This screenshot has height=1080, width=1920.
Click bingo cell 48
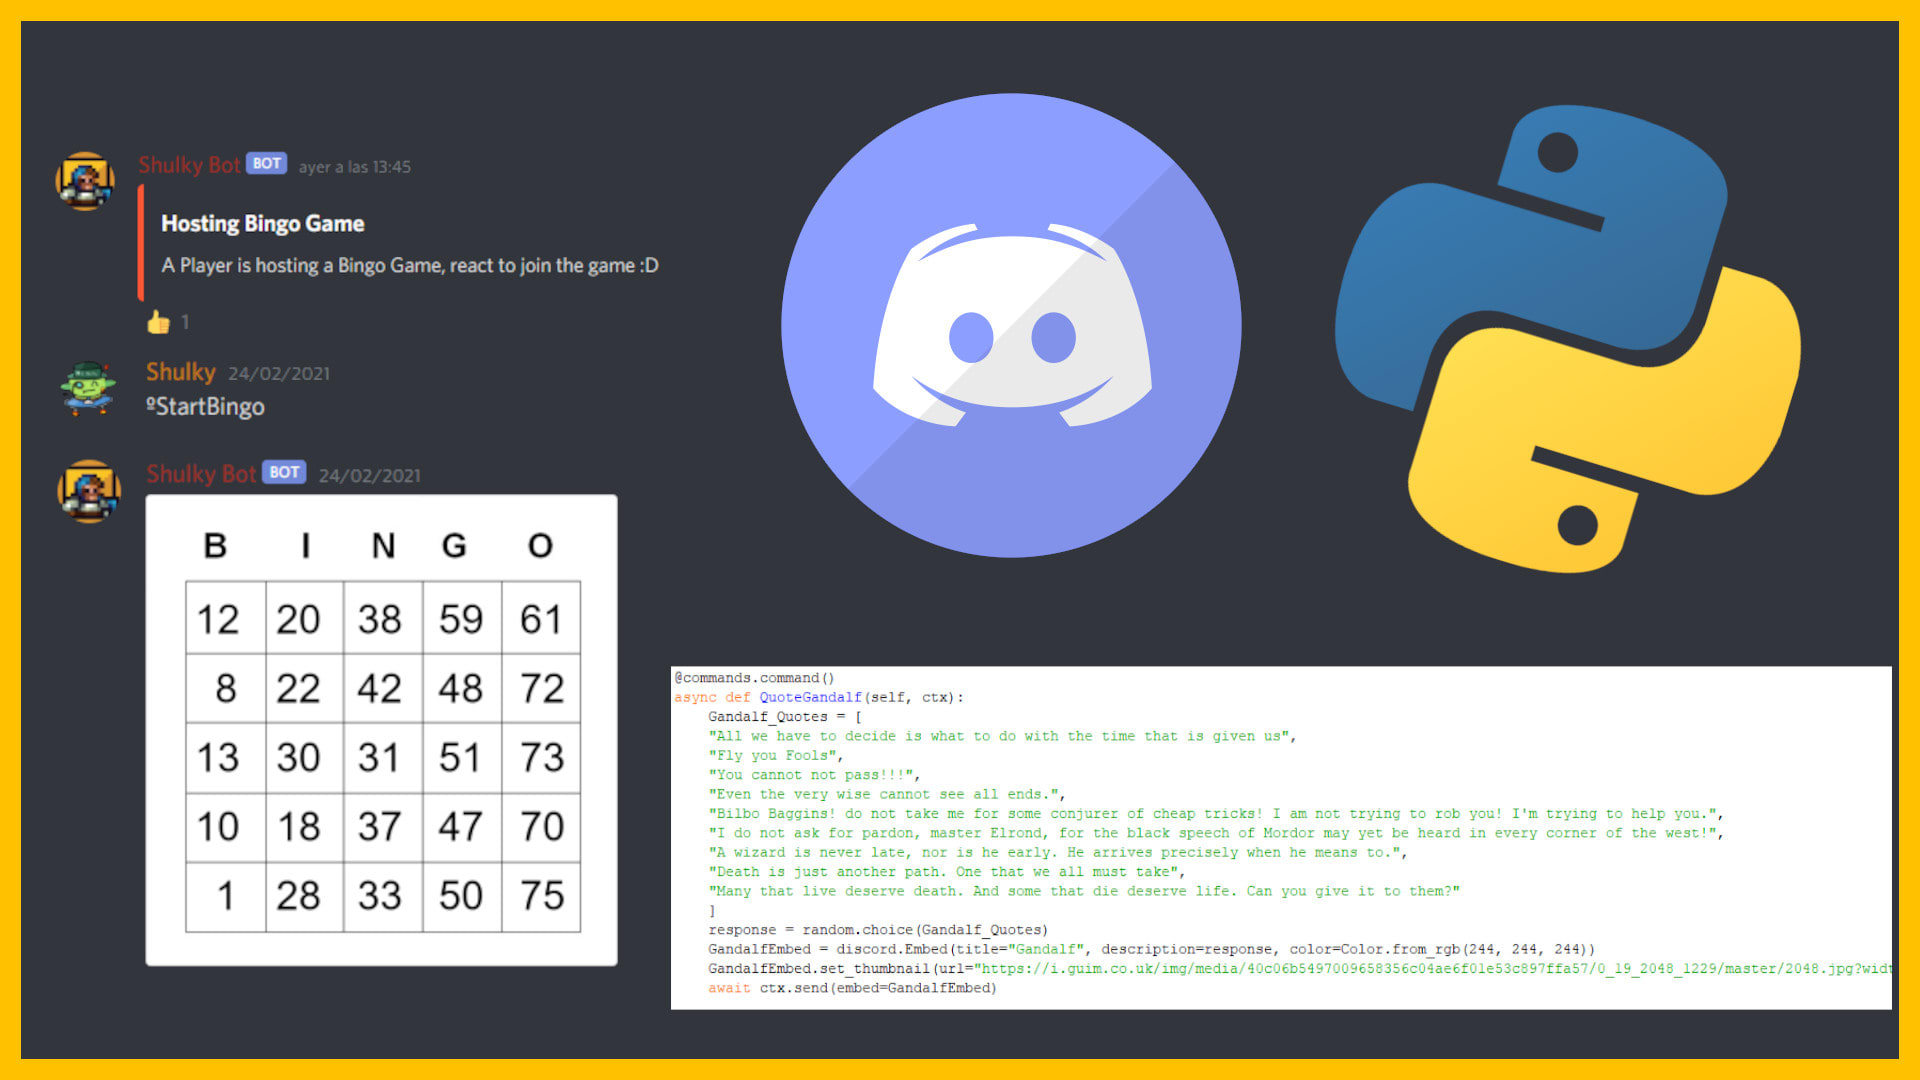[x=462, y=688]
